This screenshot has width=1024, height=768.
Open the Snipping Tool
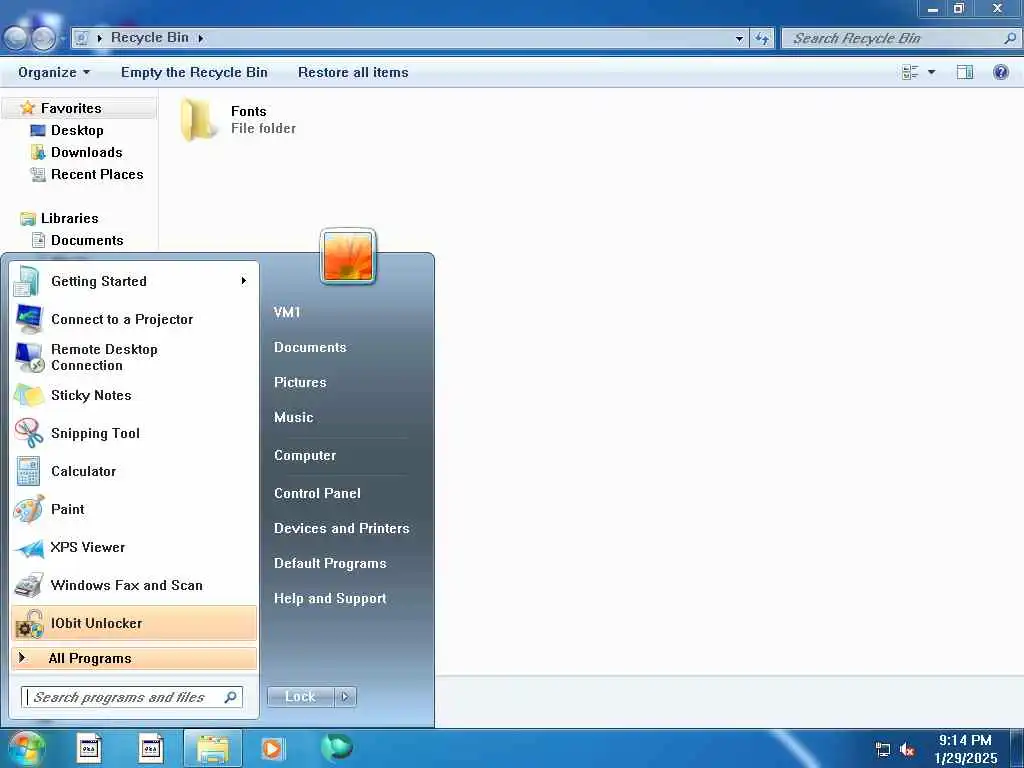coord(134,433)
